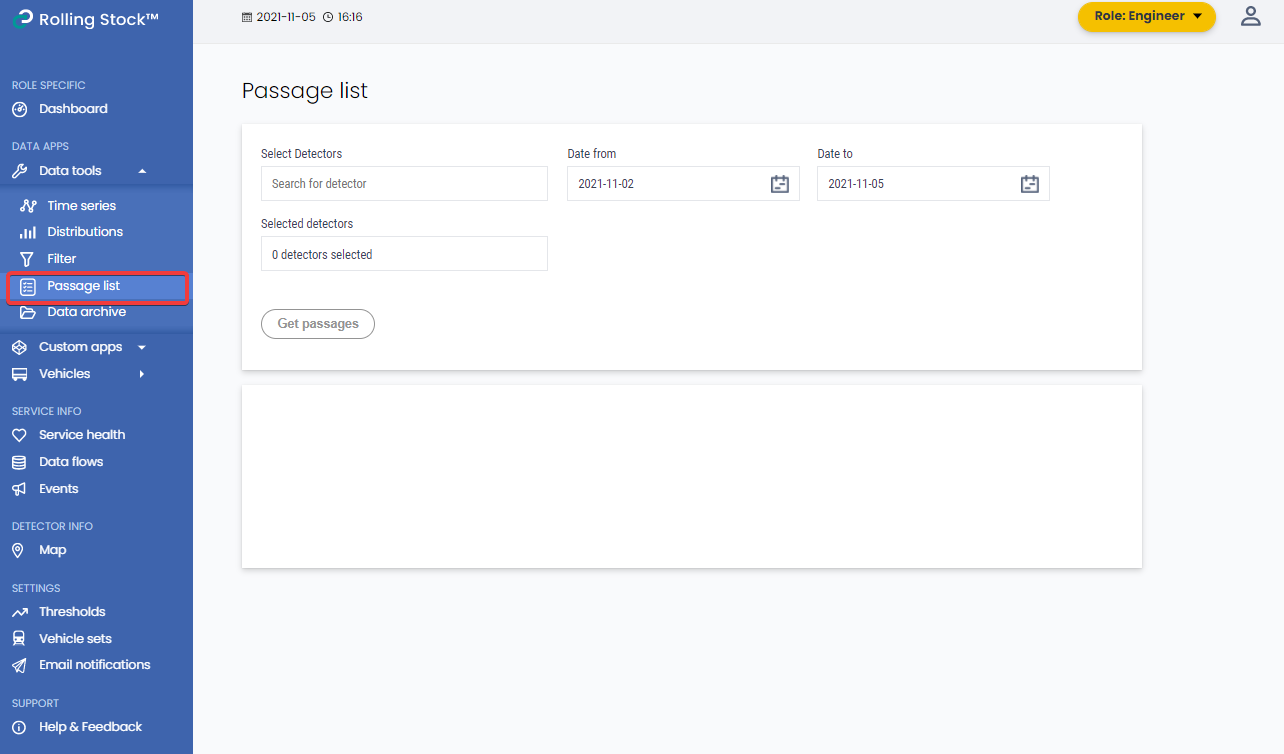Viewport: 1284px width, 754px height.
Task: Expand the Vehicles submenu arrow
Action: click(x=141, y=374)
